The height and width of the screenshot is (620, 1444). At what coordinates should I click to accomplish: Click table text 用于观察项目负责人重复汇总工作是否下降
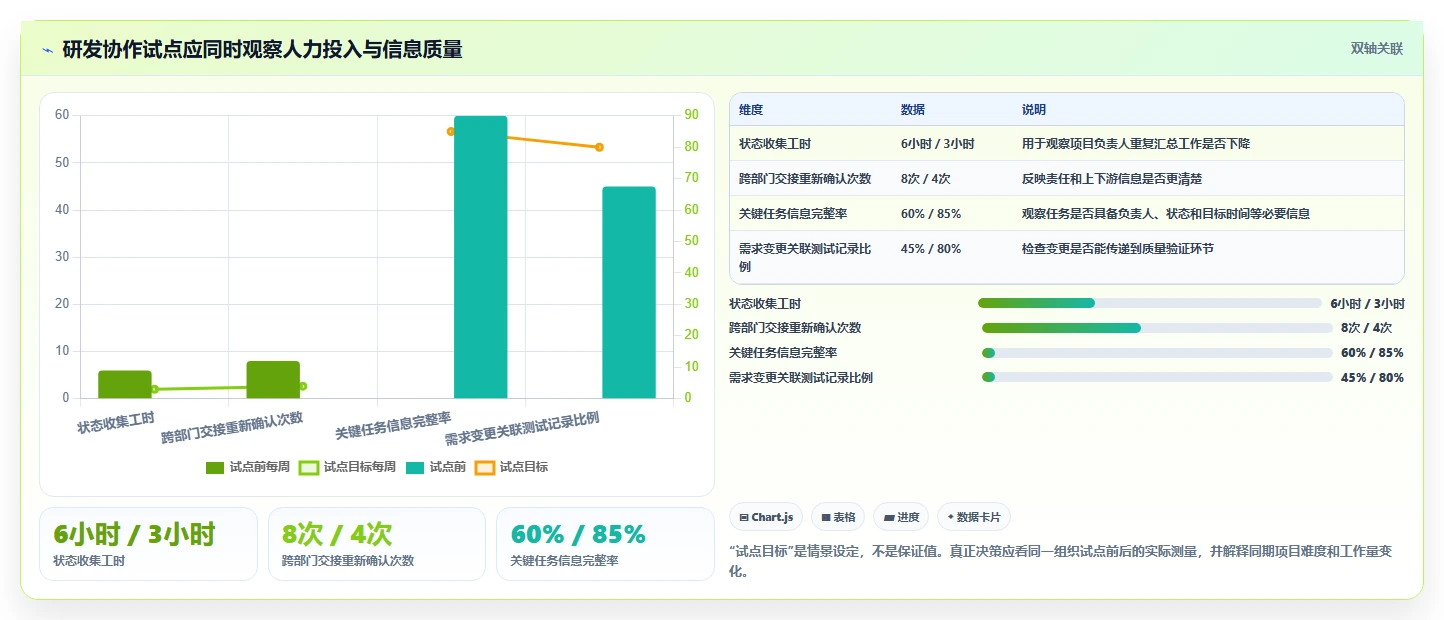pyautogui.click(x=1135, y=144)
